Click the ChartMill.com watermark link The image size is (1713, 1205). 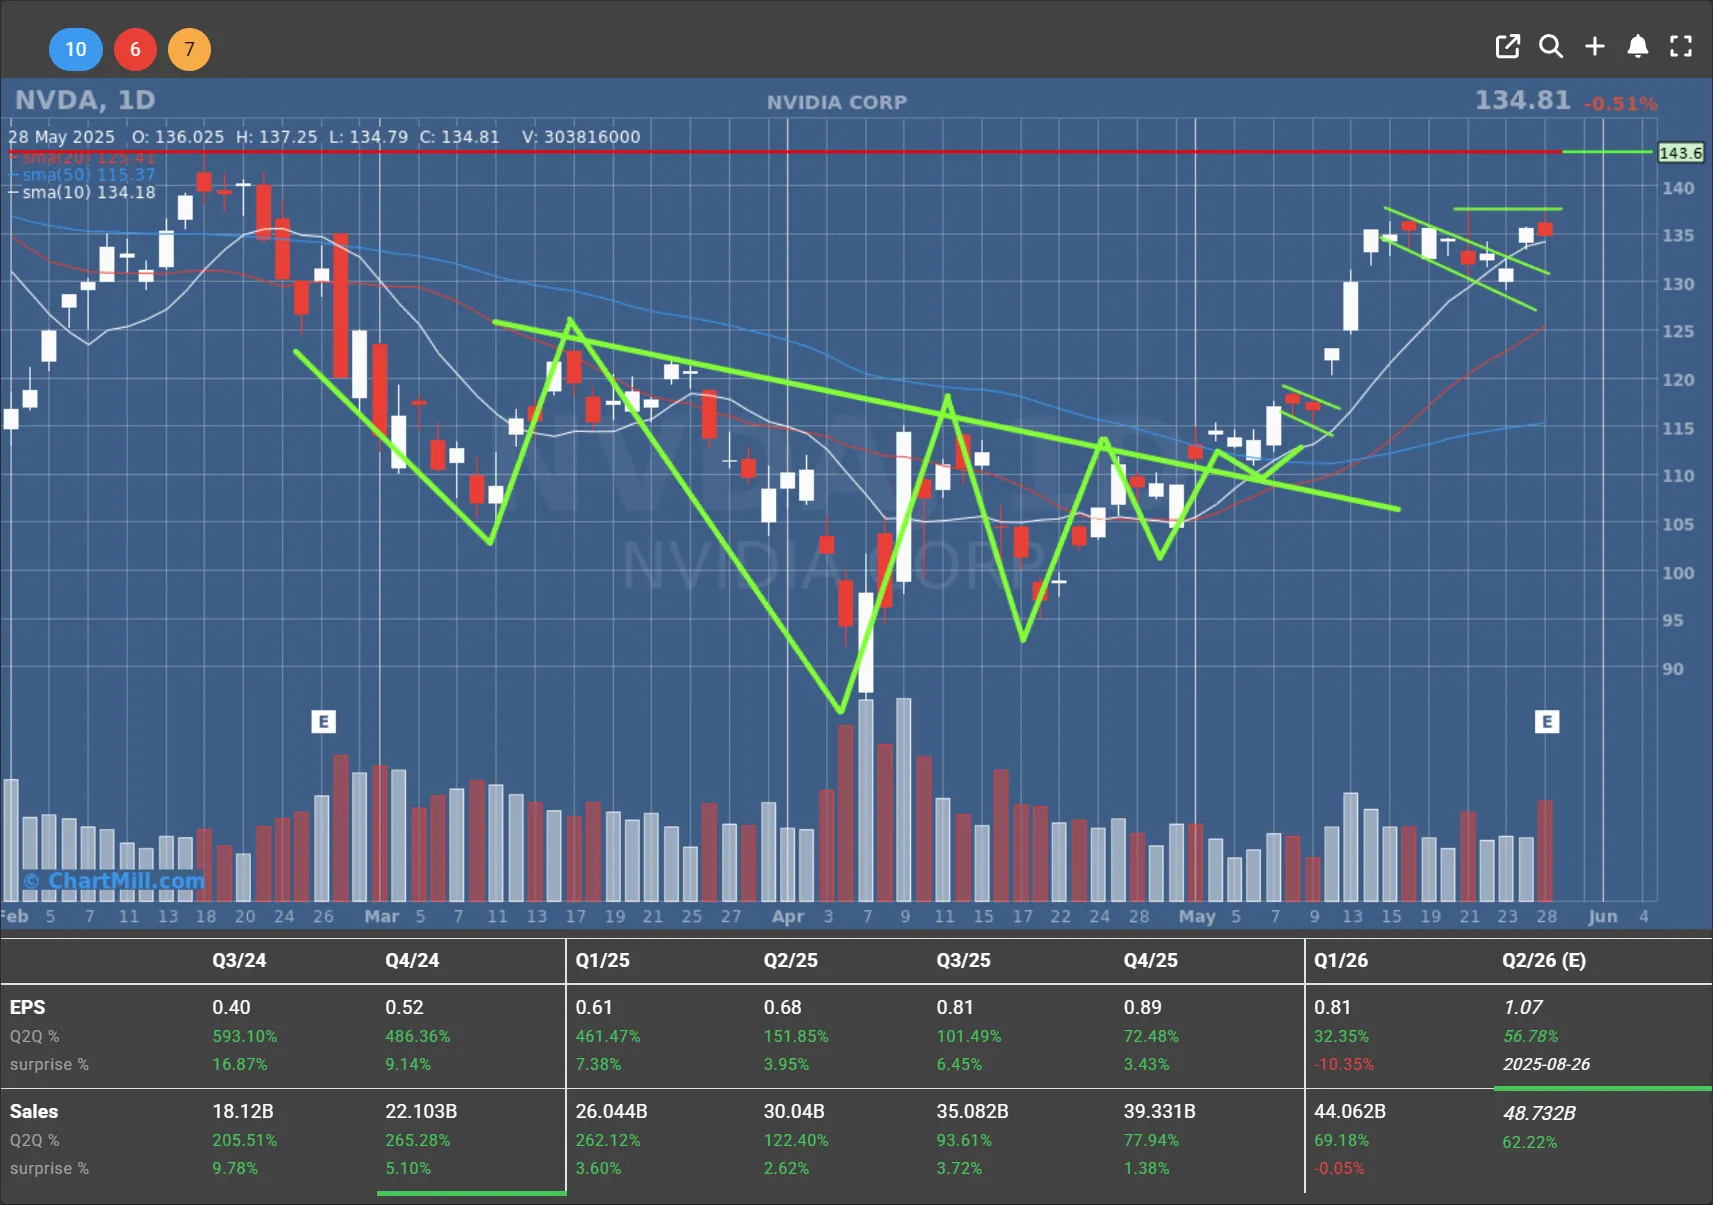(114, 881)
